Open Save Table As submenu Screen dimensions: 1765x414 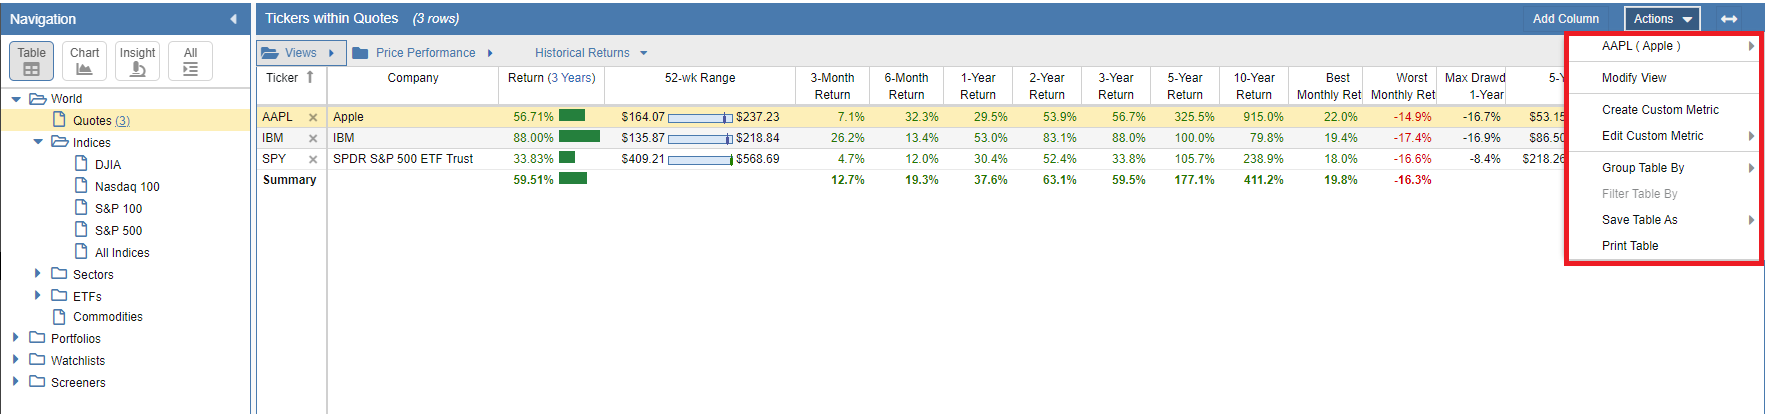(1665, 220)
